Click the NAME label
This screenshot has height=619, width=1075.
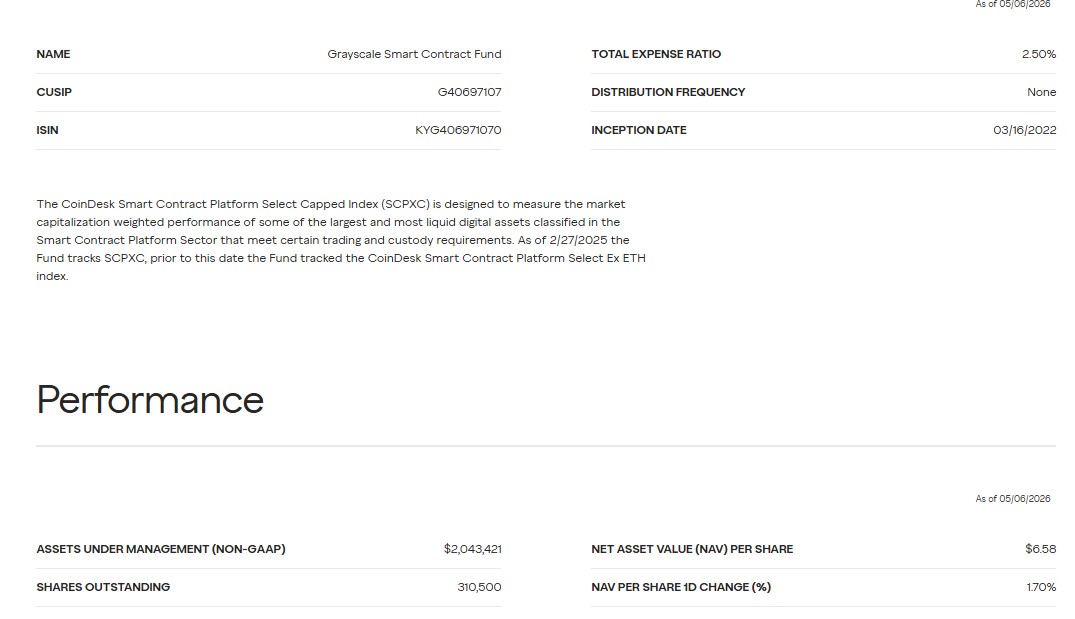click(x=53, y=54)
